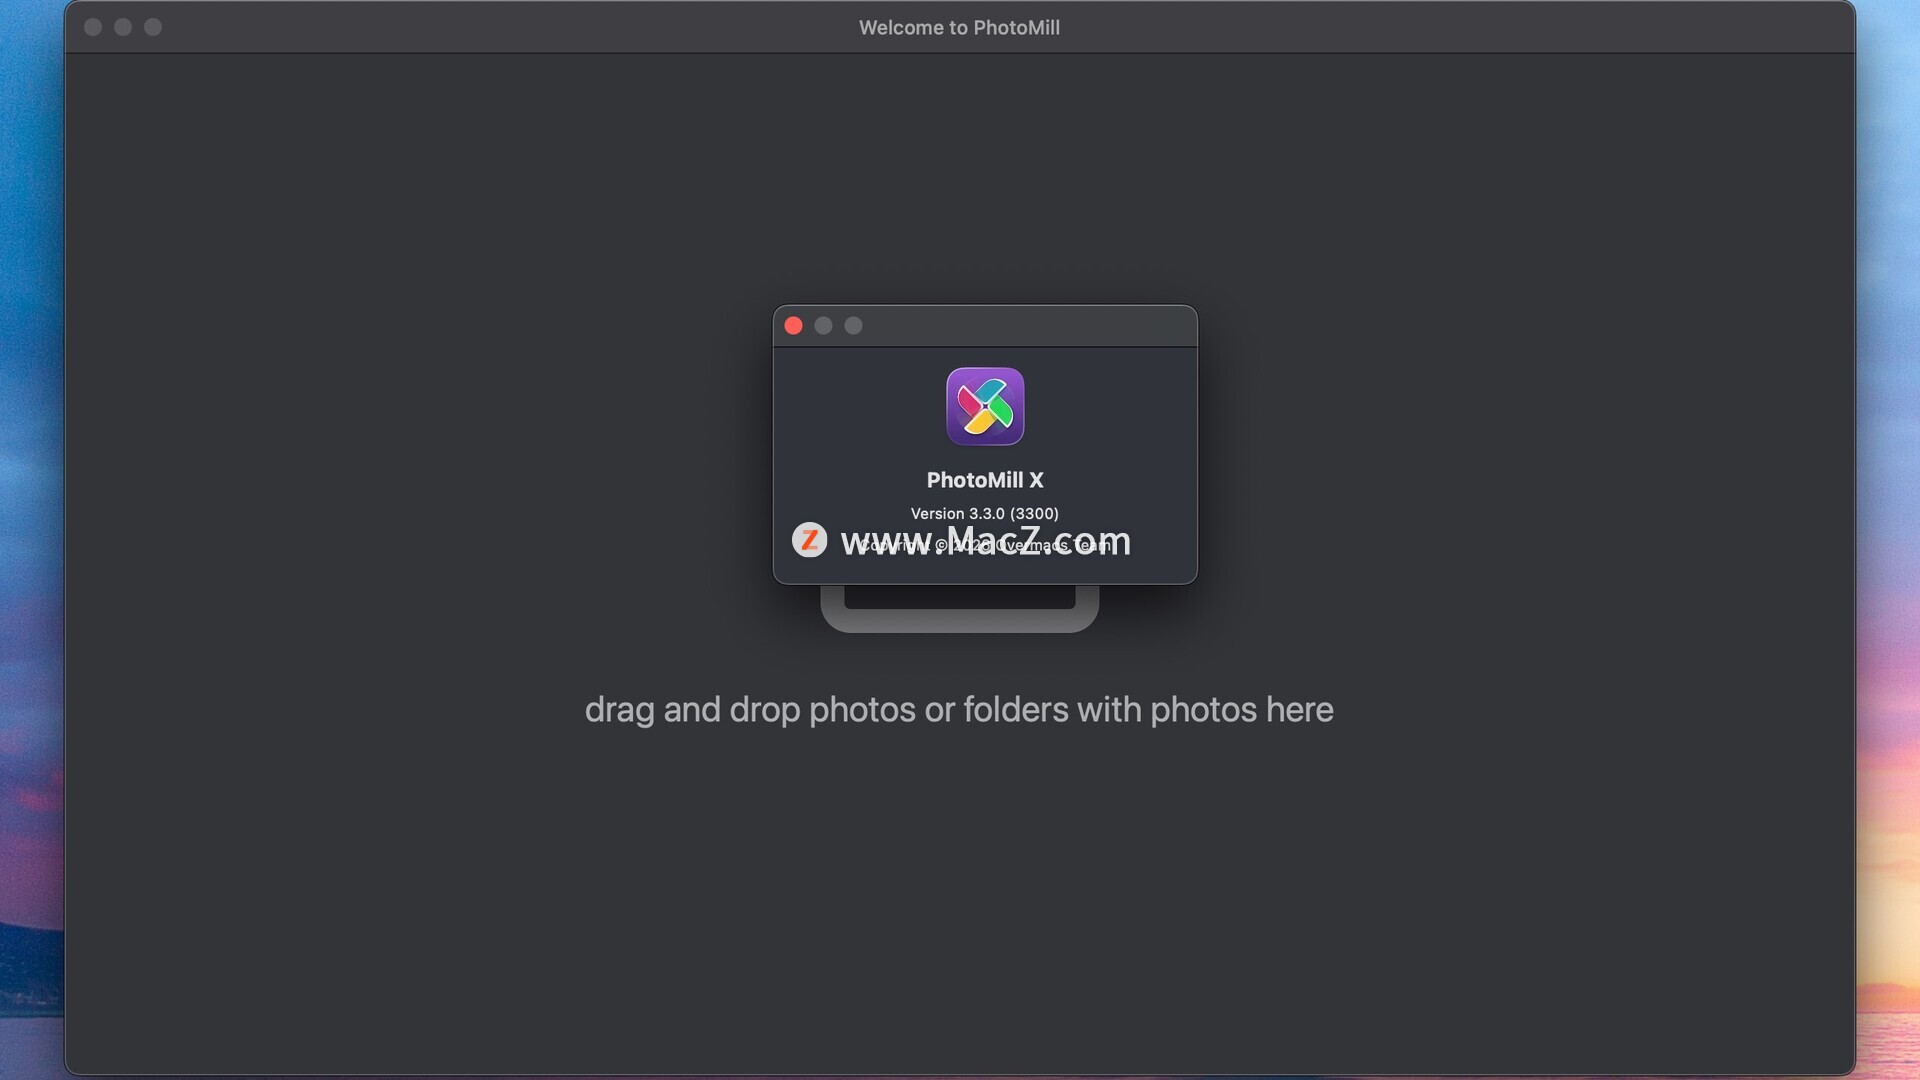Click the main window's dimmed minimize button
Viewport: 1920px width, 1080px height.
tap(123, 27)
